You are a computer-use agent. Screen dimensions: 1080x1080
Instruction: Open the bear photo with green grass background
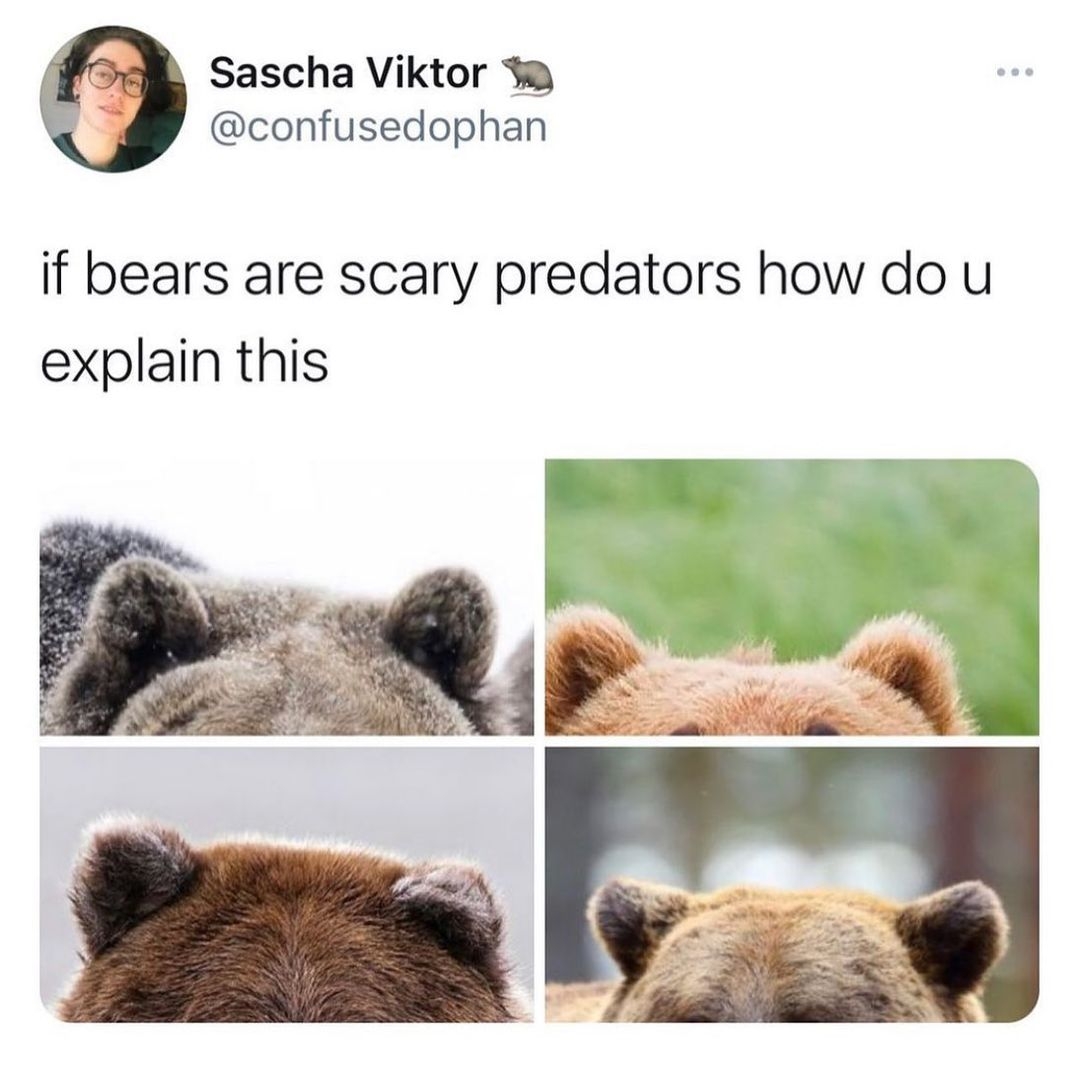click(x=792, y=597)
